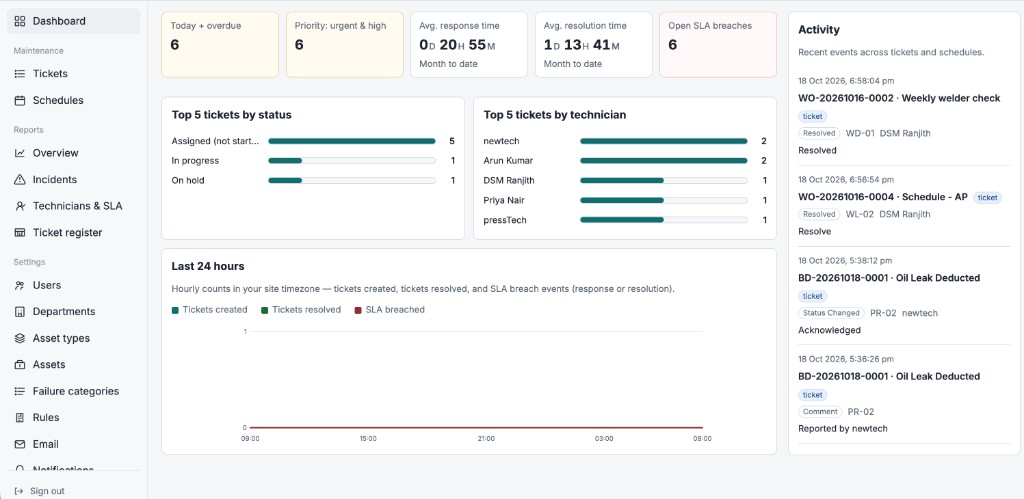The width and height of the screenshot is (1024, 499).
Task: Click the Comment badge in Activity
Action: 820,411
